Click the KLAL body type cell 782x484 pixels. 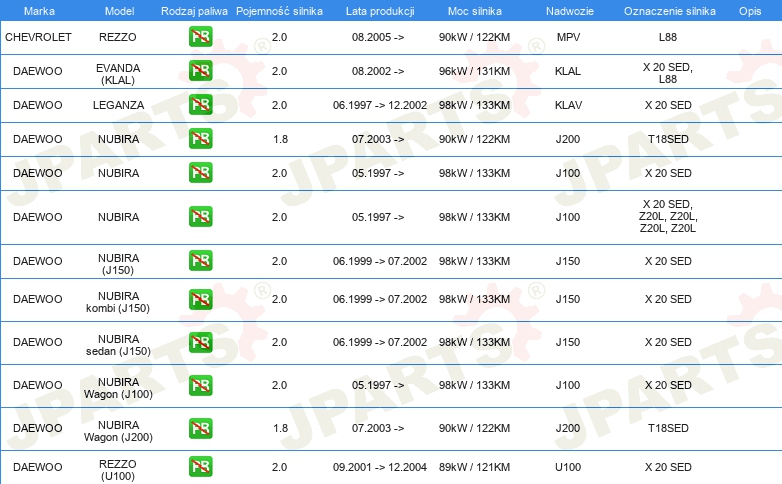(568, 71)
